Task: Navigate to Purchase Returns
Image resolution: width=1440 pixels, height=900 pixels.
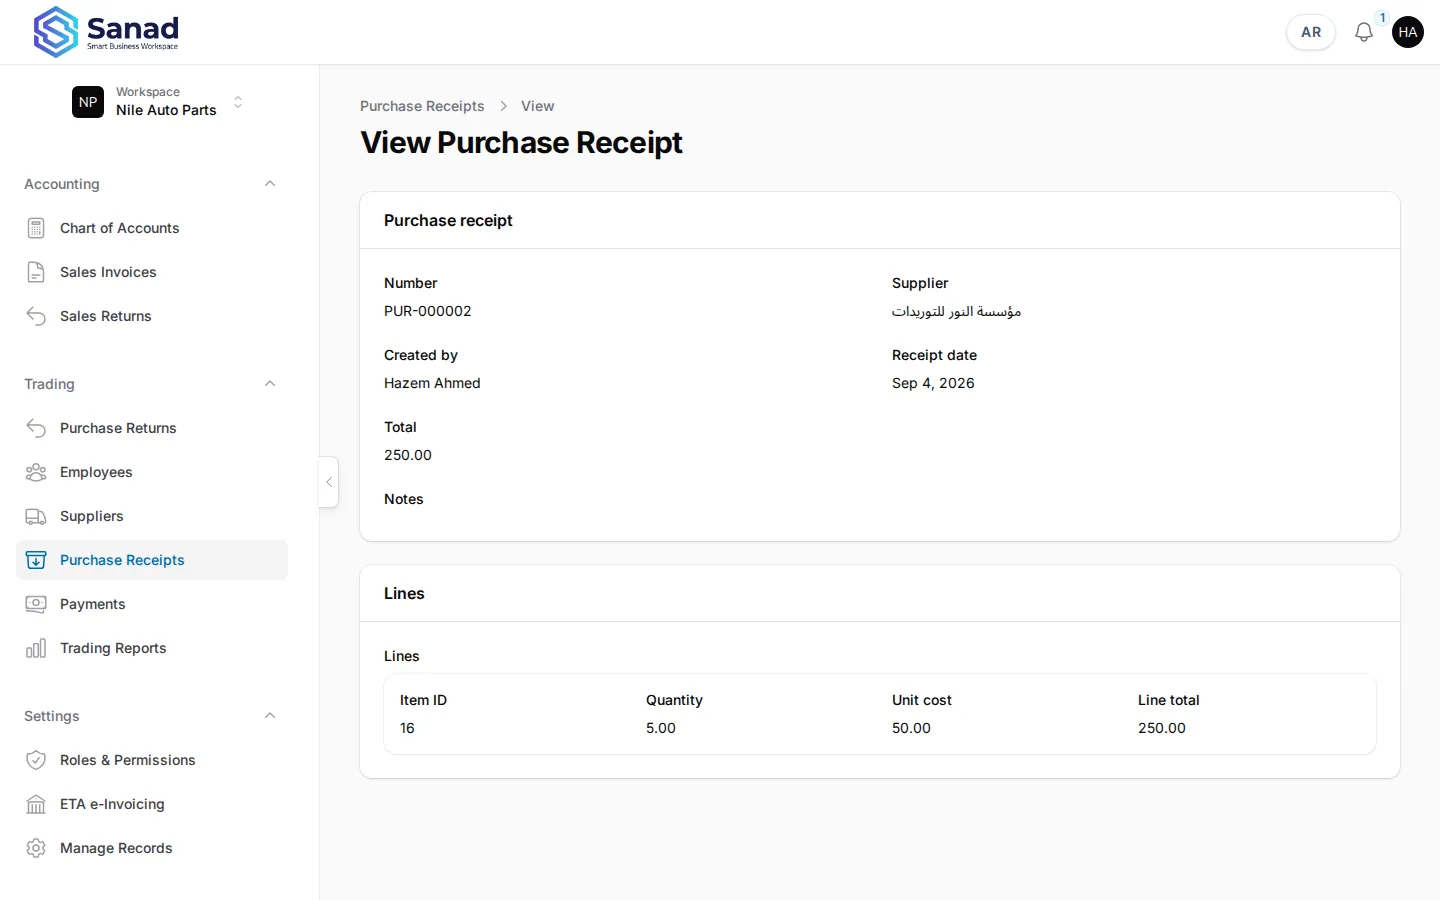Action: click(x=152, y=428)
